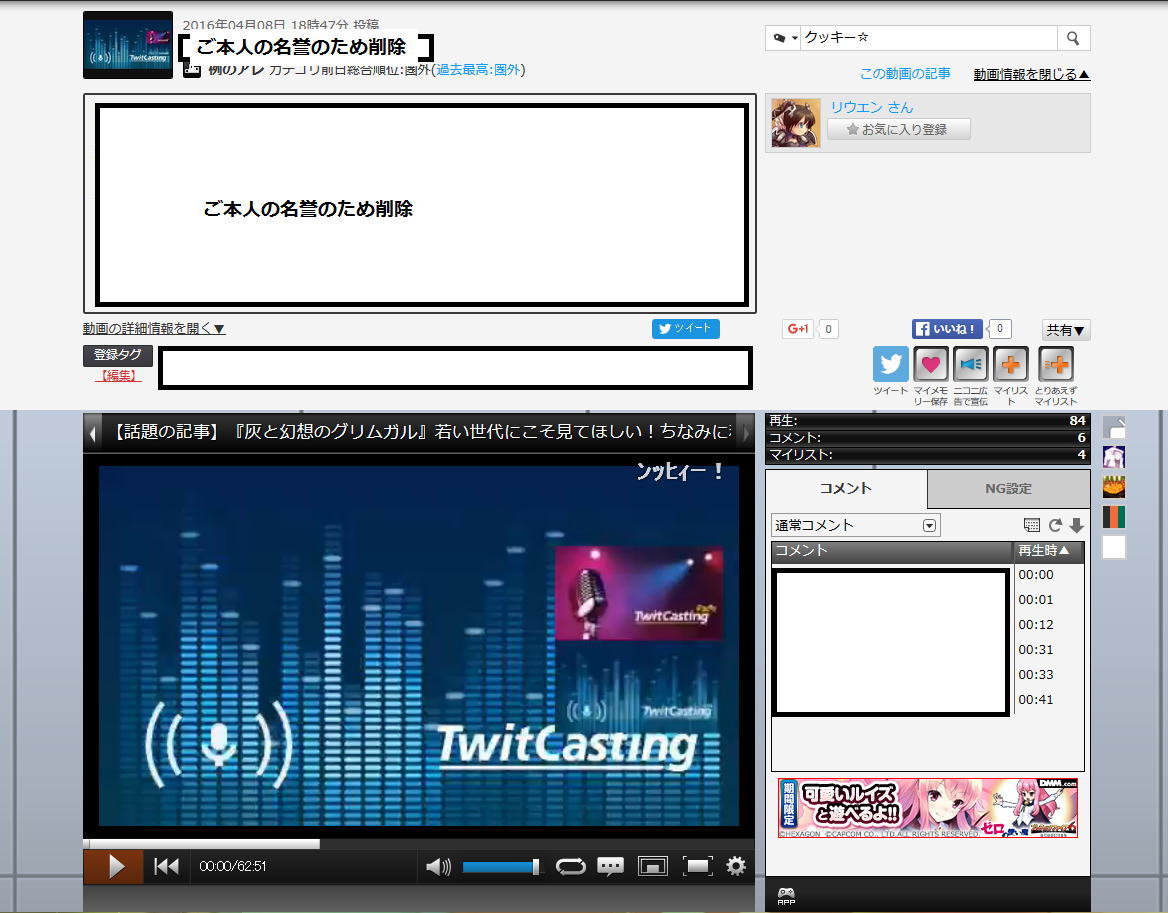
Task: Open 【話題の記事】 news ticker headline
Action: coord(419,432)
